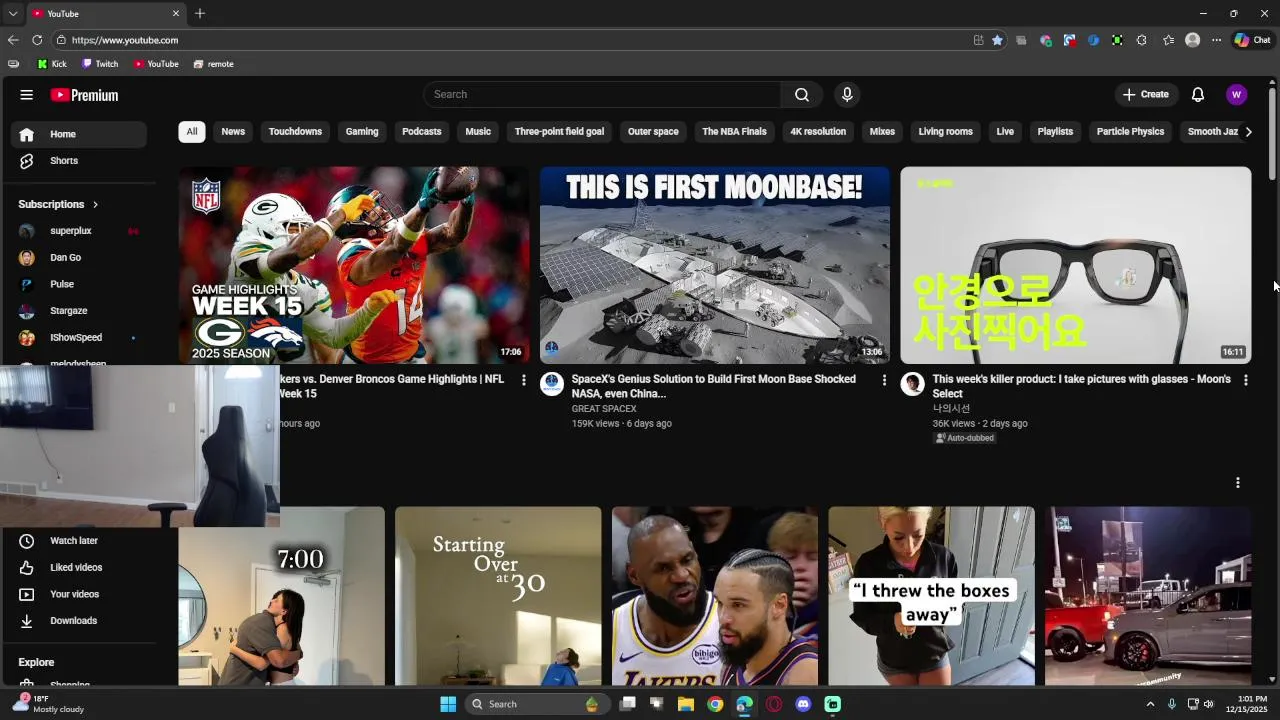Viewport: 1280px width, 720px height.
Task: Start voice search with microphone icon
Action: click(x=847, y=94)
